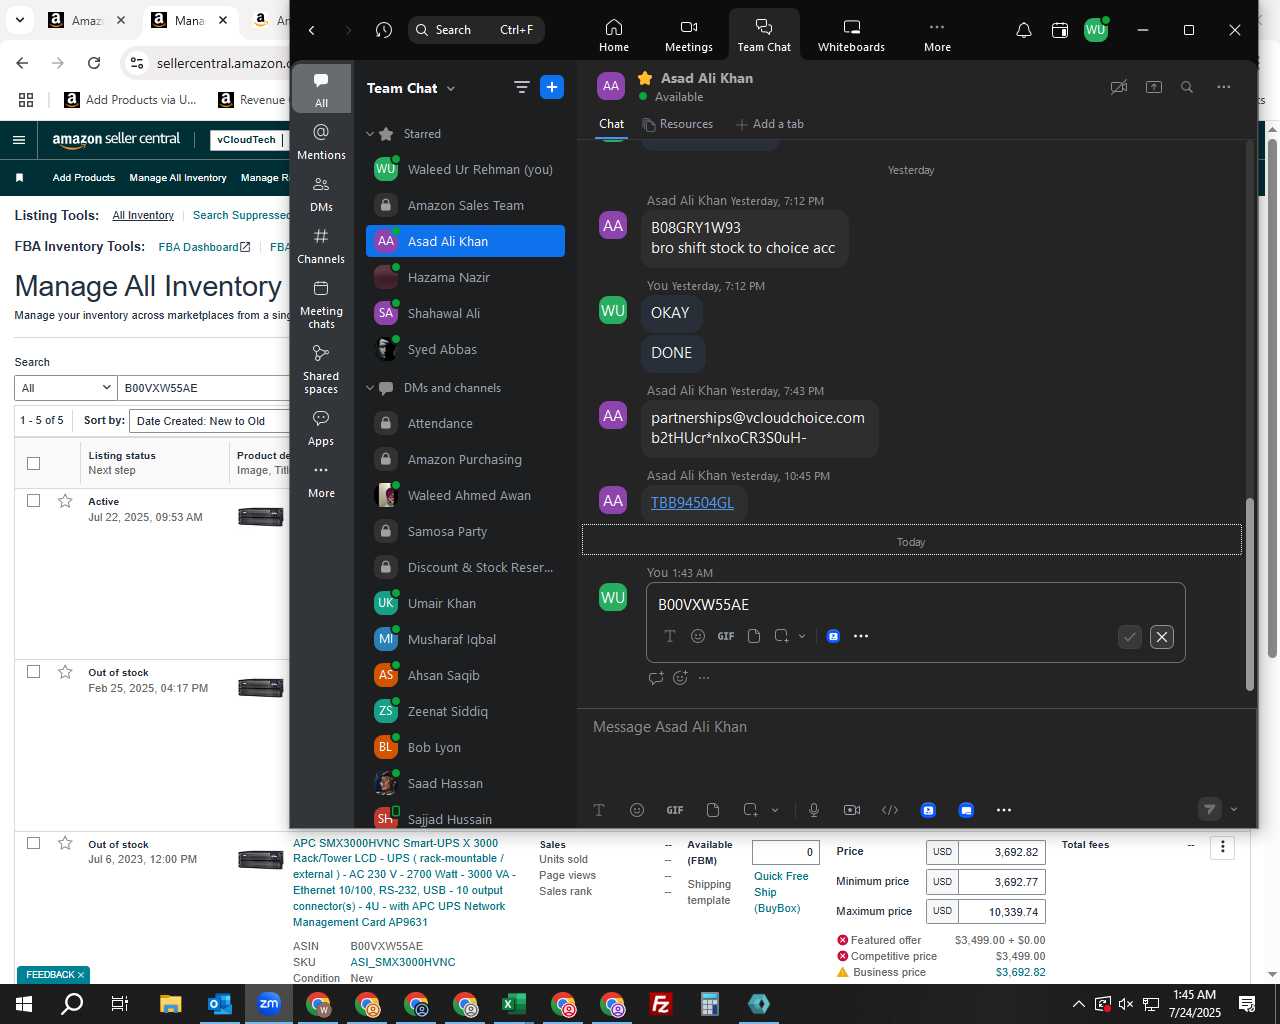Open FBA Dashboard link
This screenshot has height=1024, width=1280.
tap(204, 247)
